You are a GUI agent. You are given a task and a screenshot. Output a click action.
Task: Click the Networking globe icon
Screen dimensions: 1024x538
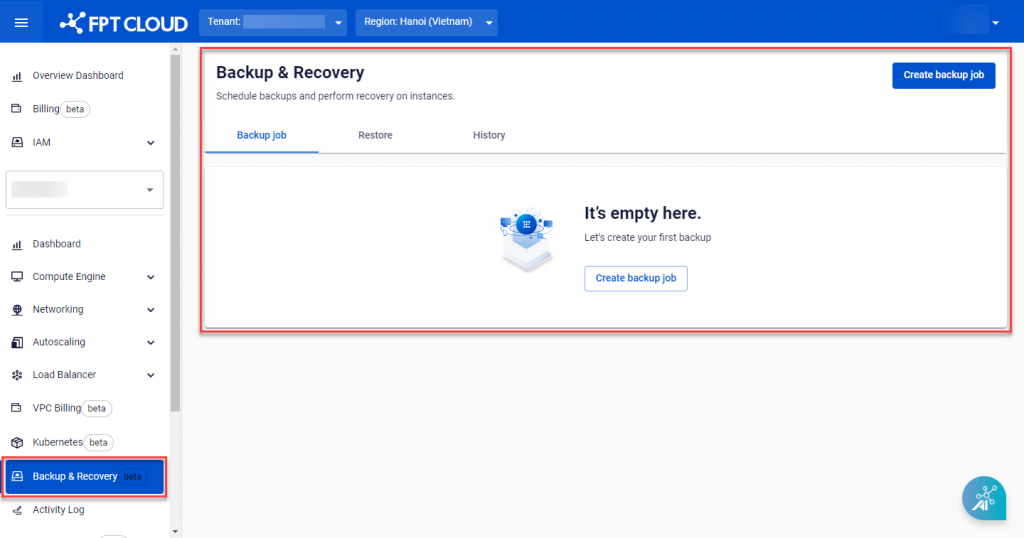click(17, 310)
